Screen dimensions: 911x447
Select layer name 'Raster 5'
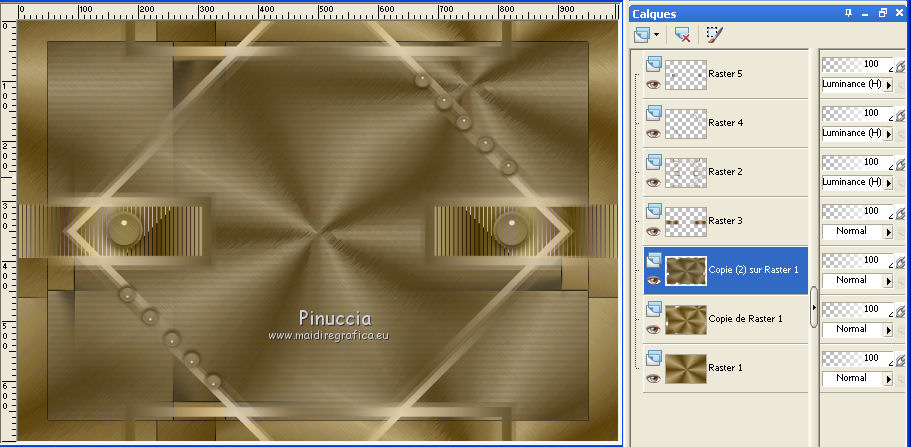[x=725, y=74]
